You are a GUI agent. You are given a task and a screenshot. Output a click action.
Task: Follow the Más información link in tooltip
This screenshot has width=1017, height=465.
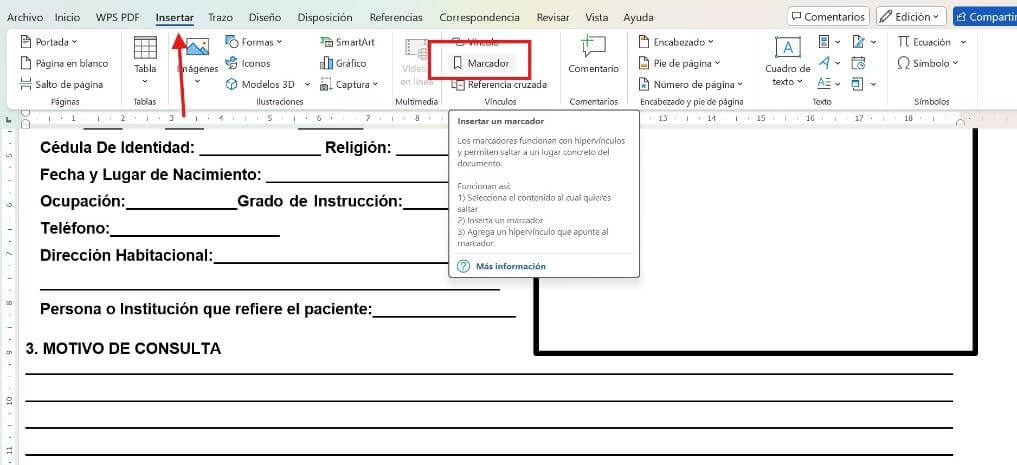(x=510, y=266)
